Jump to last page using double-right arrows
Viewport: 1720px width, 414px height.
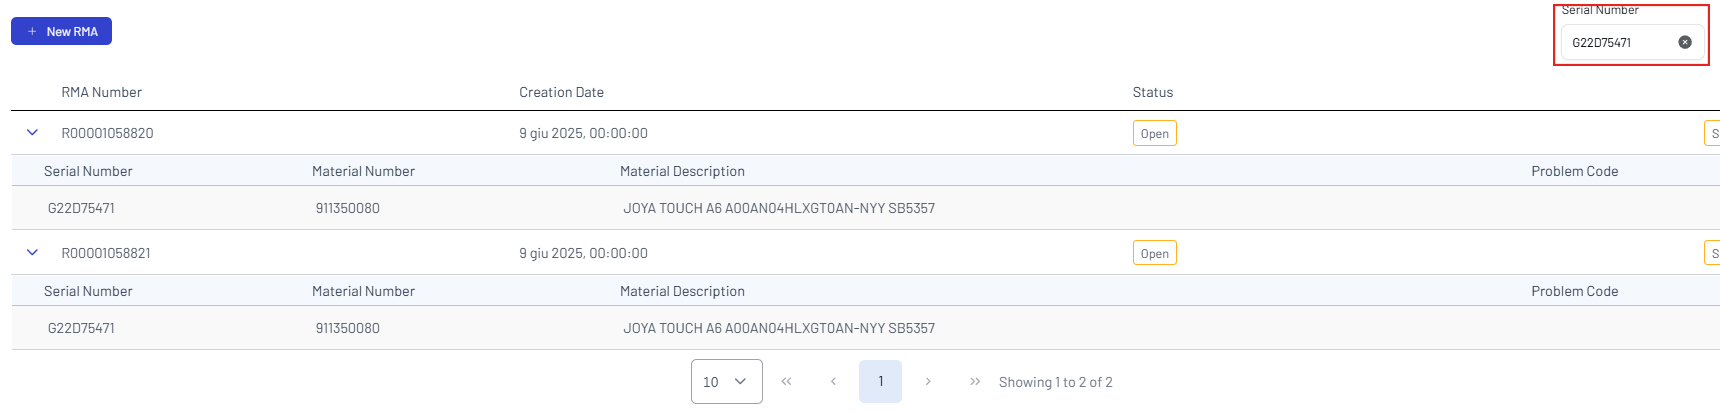pyautogui.click(x=975, y=381)
